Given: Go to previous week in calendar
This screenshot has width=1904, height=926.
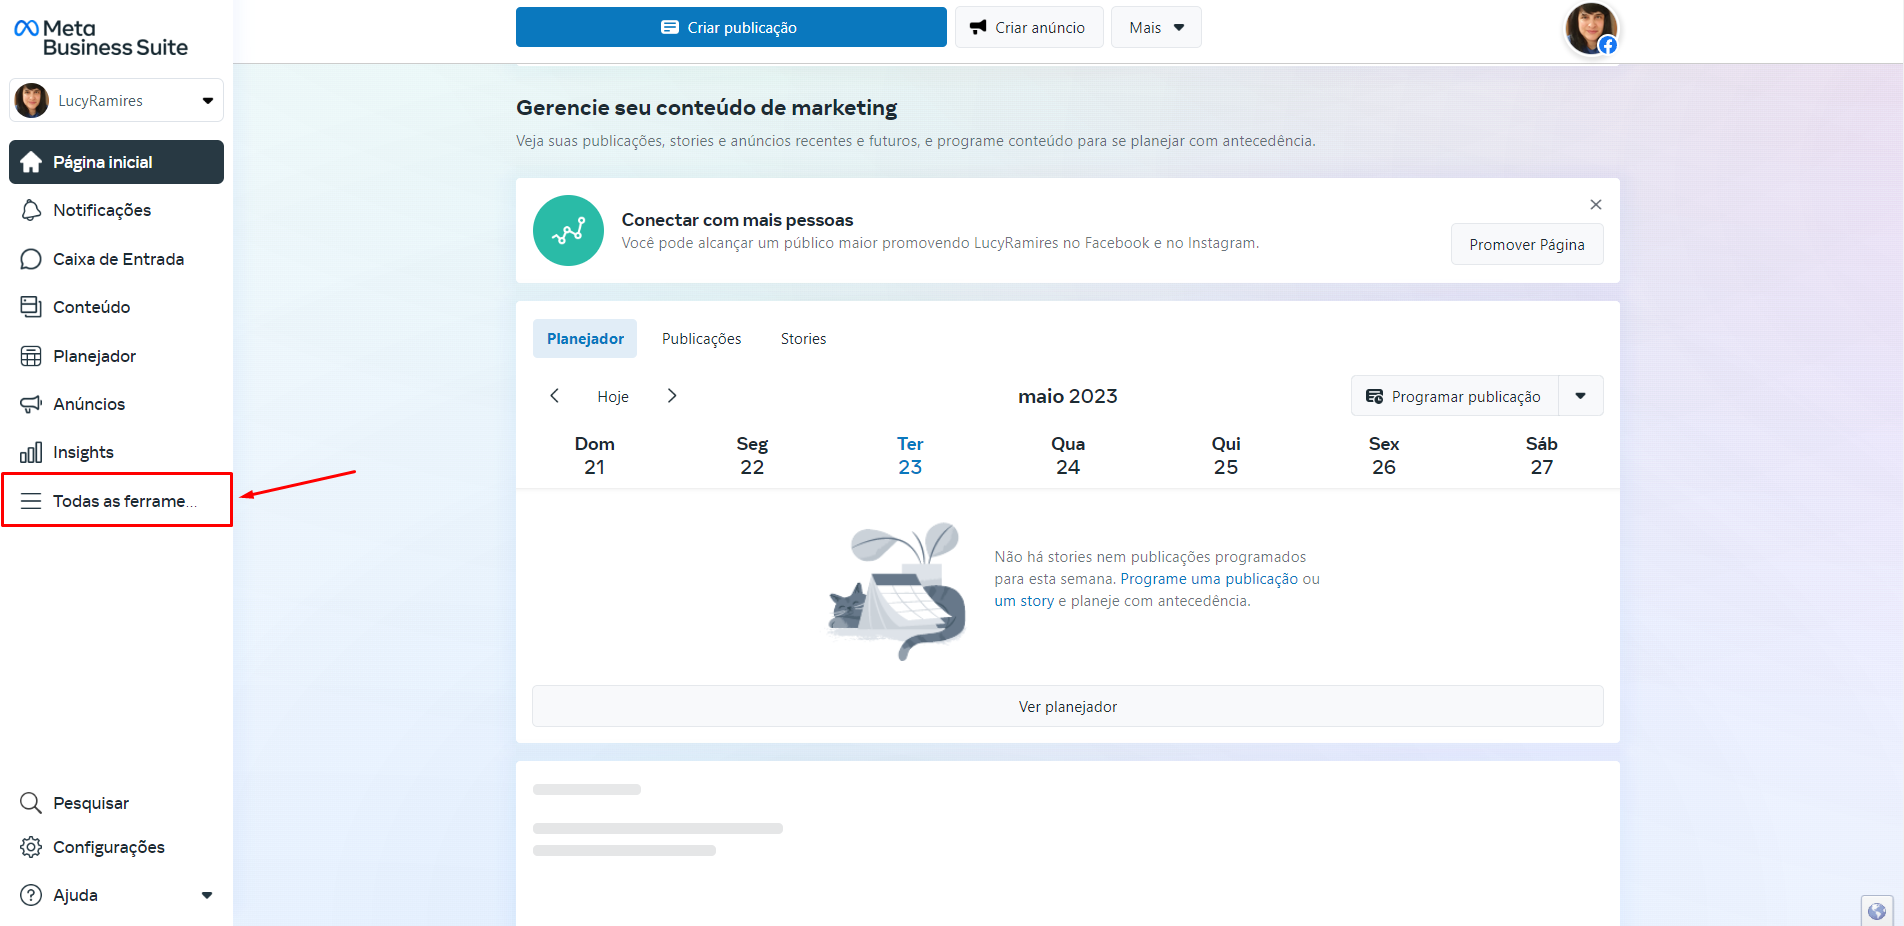Looking at the screenshot, I should 555,396.
